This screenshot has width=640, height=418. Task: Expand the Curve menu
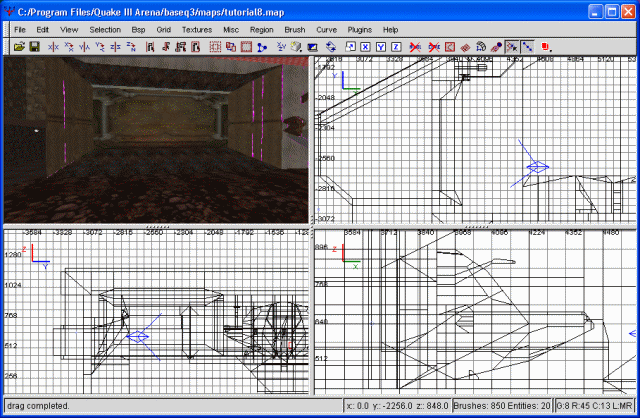pyautogui.click(x=327, y=30)
